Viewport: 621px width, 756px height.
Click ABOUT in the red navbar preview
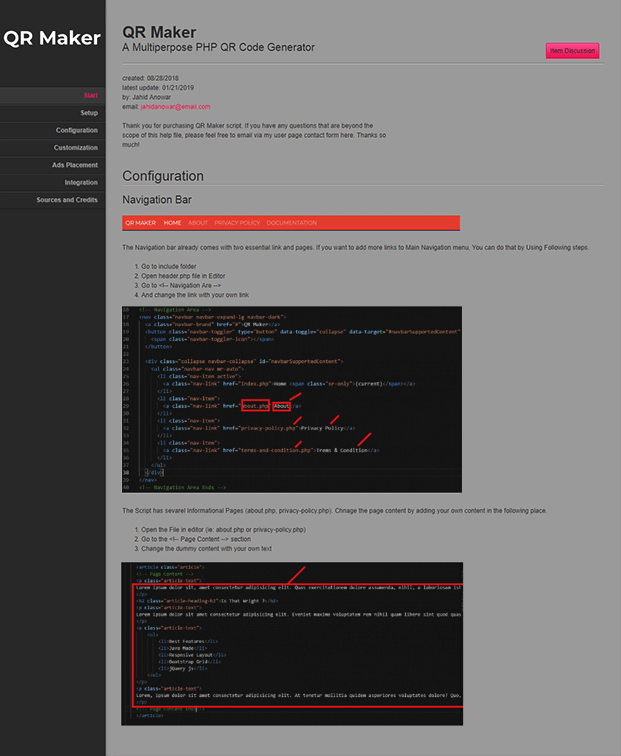pyautogui.click(x=198, y=223)
